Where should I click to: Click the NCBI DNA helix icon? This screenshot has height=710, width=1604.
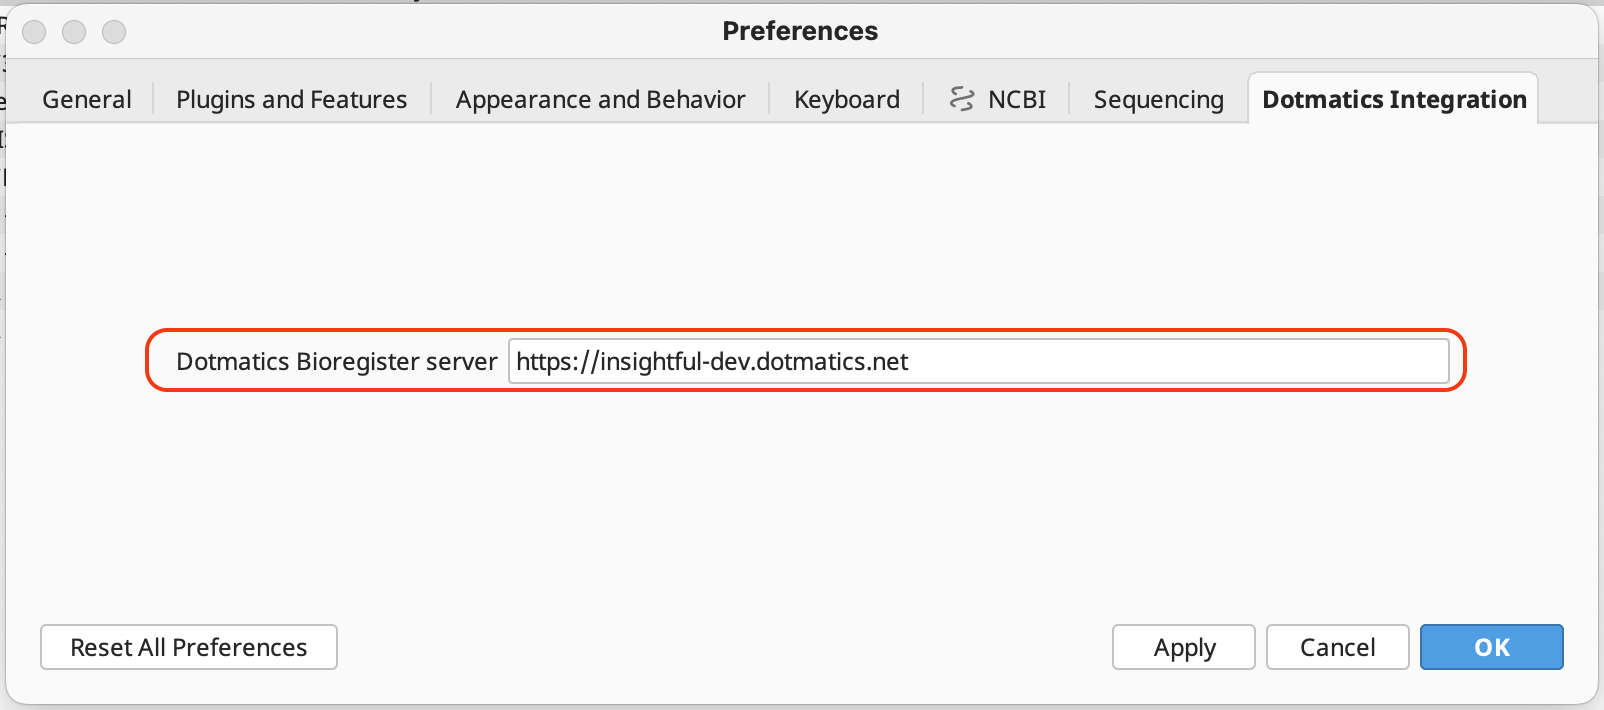pyautogui.click(x=963, y=98)
